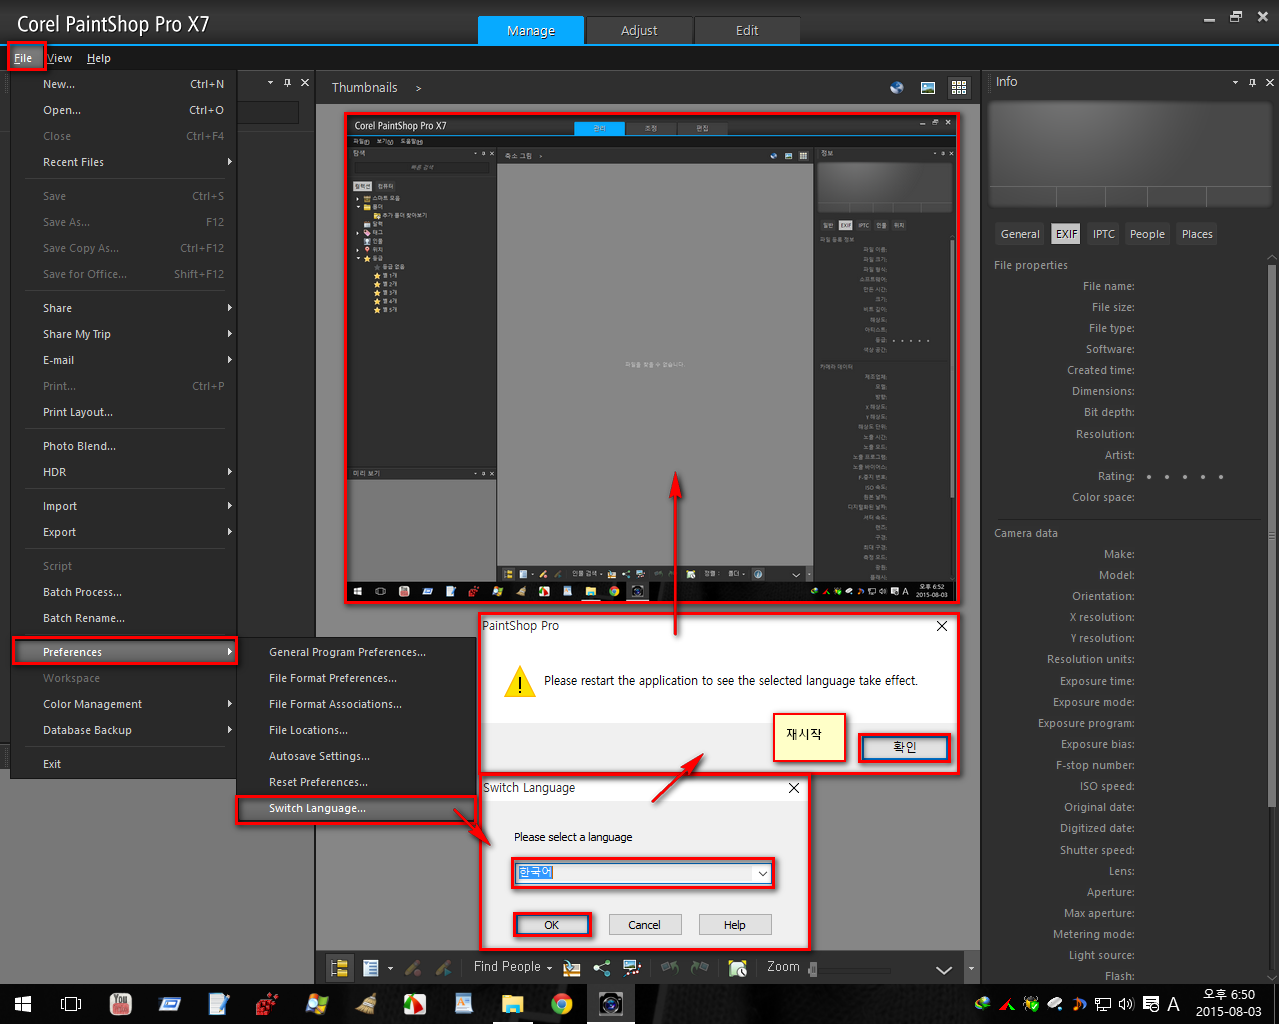Open the File menu
Viewport: 1281px width, 1024px height.
point(23,58)
